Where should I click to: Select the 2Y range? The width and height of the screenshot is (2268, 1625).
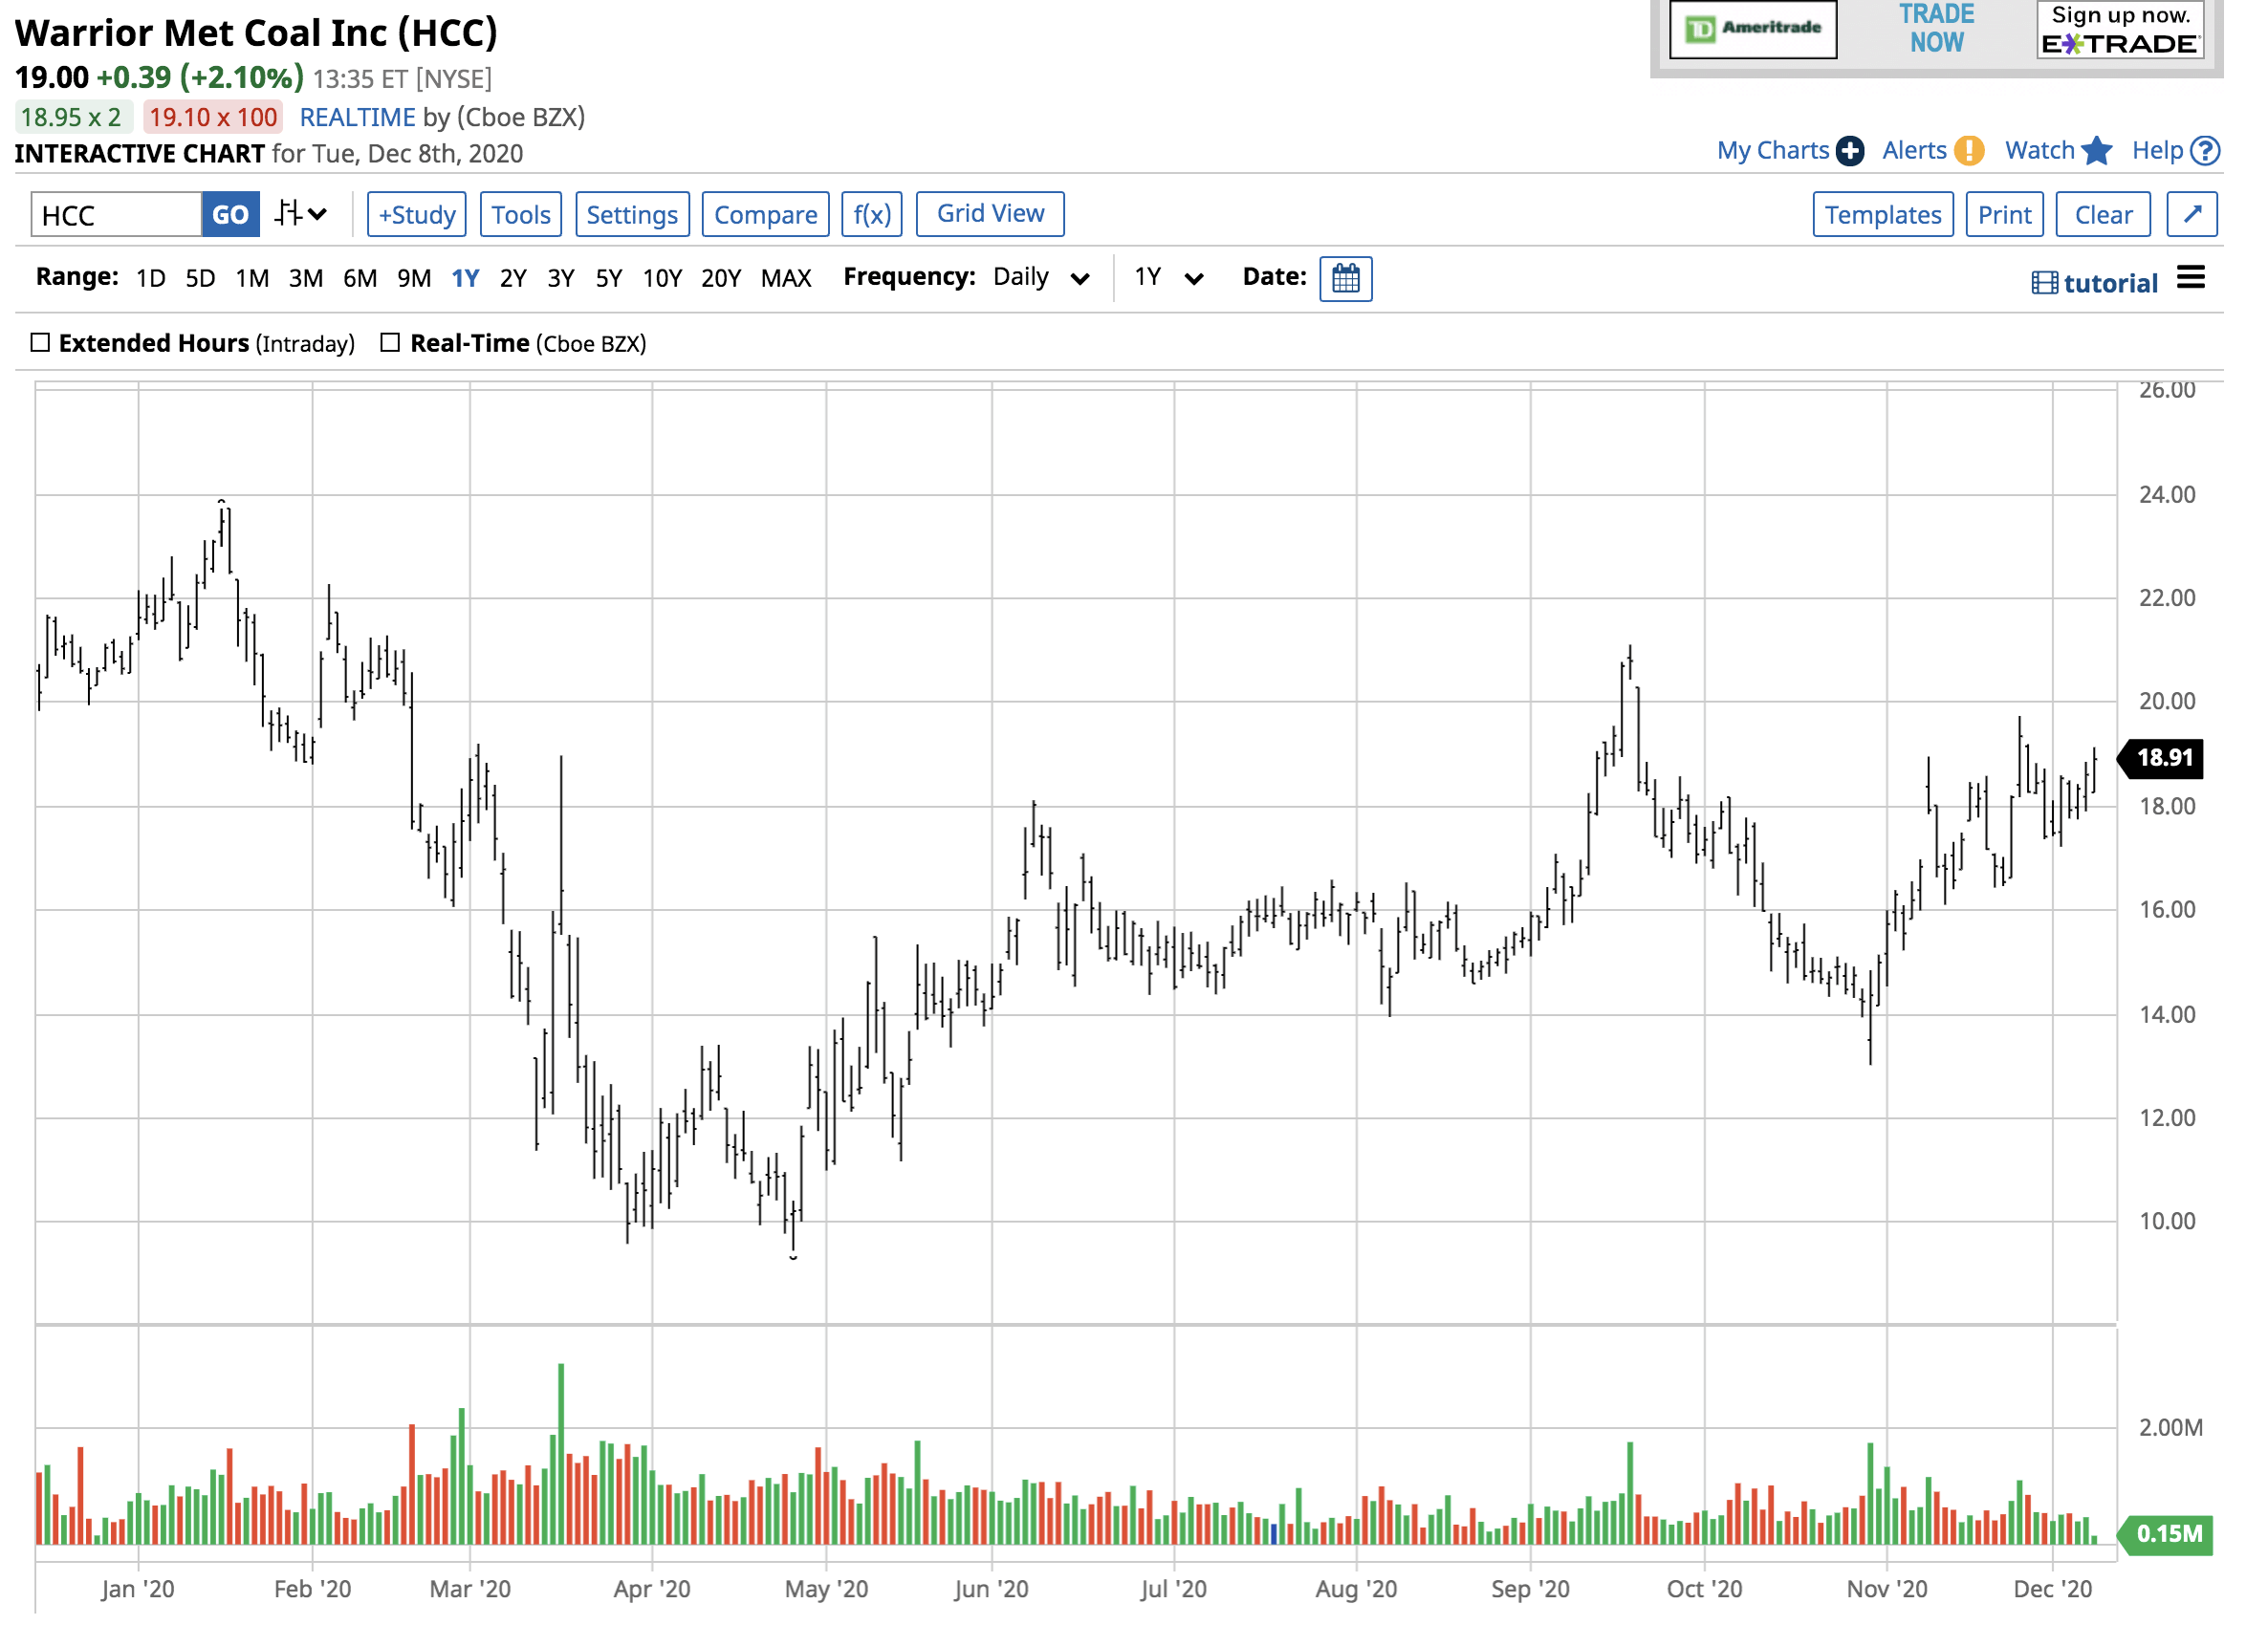pos(513,278)
